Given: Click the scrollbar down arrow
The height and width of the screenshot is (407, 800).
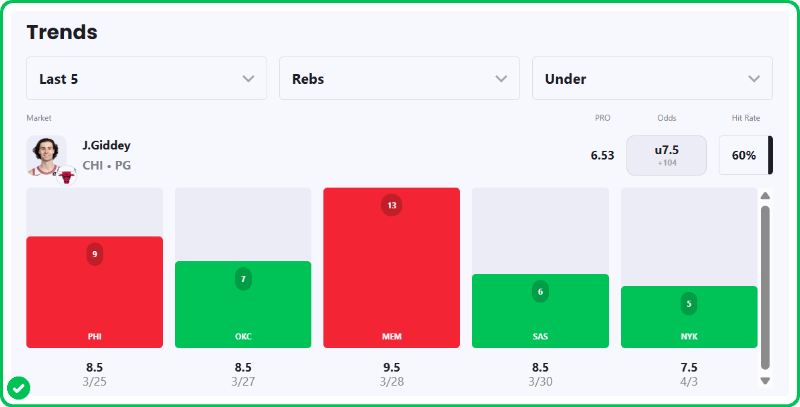Looking at the screenshot, I should click(766, 380).
